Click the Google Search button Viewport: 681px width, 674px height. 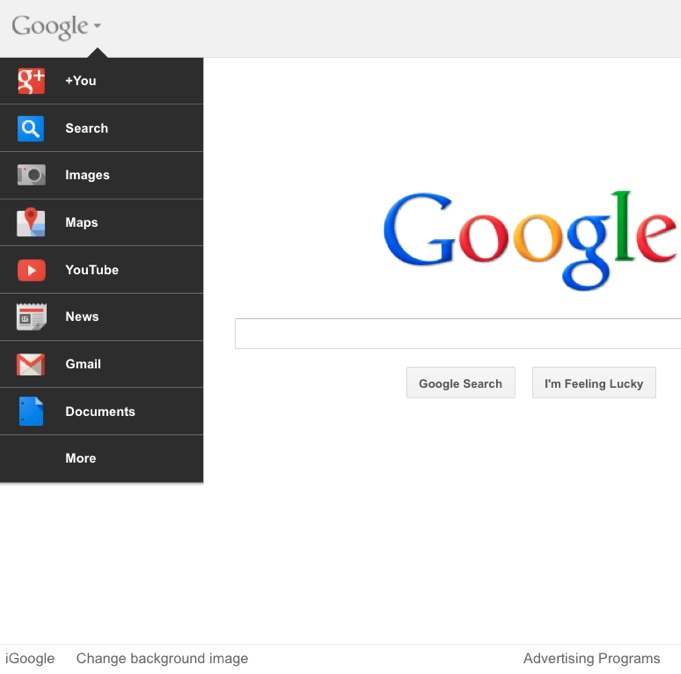460,383
